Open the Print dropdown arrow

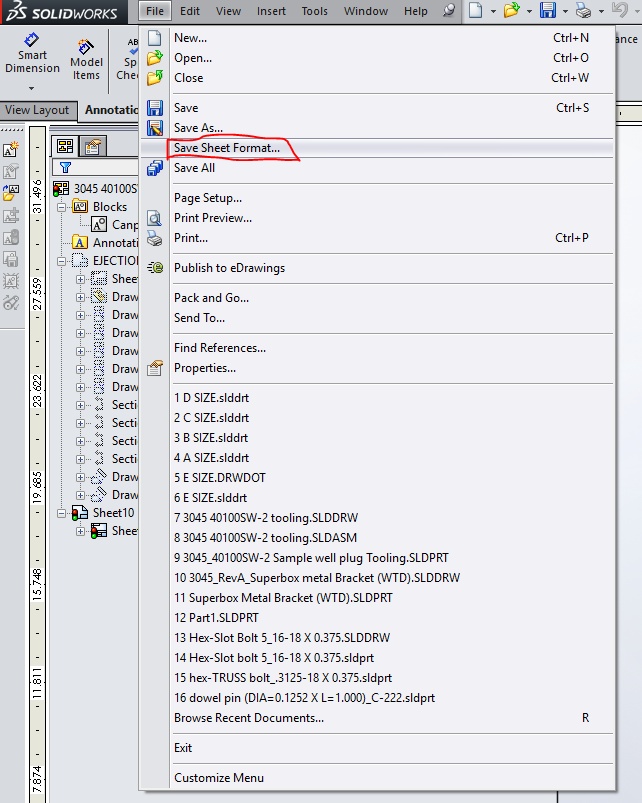(601, 11)
